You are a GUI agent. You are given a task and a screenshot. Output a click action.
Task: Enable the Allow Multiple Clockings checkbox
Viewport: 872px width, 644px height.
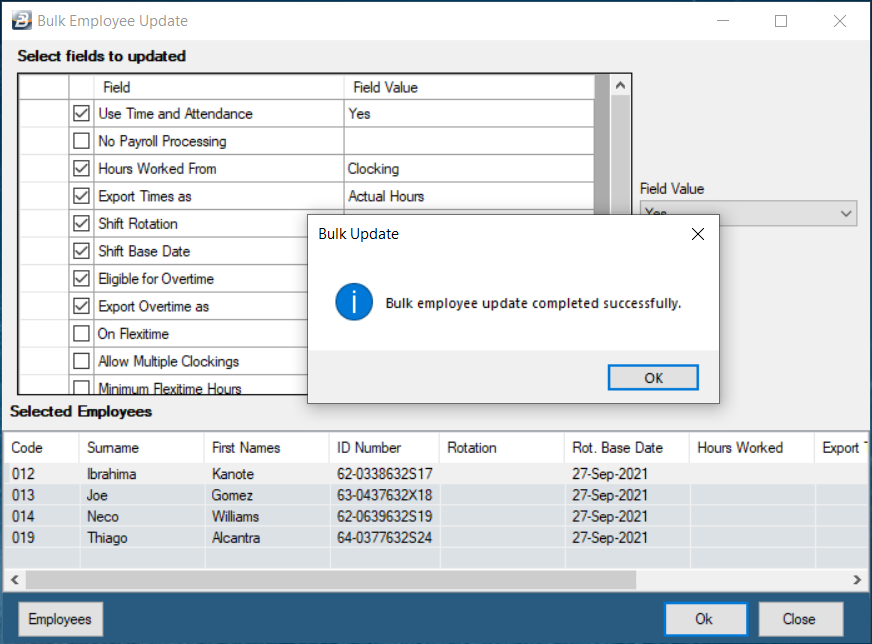81,361
